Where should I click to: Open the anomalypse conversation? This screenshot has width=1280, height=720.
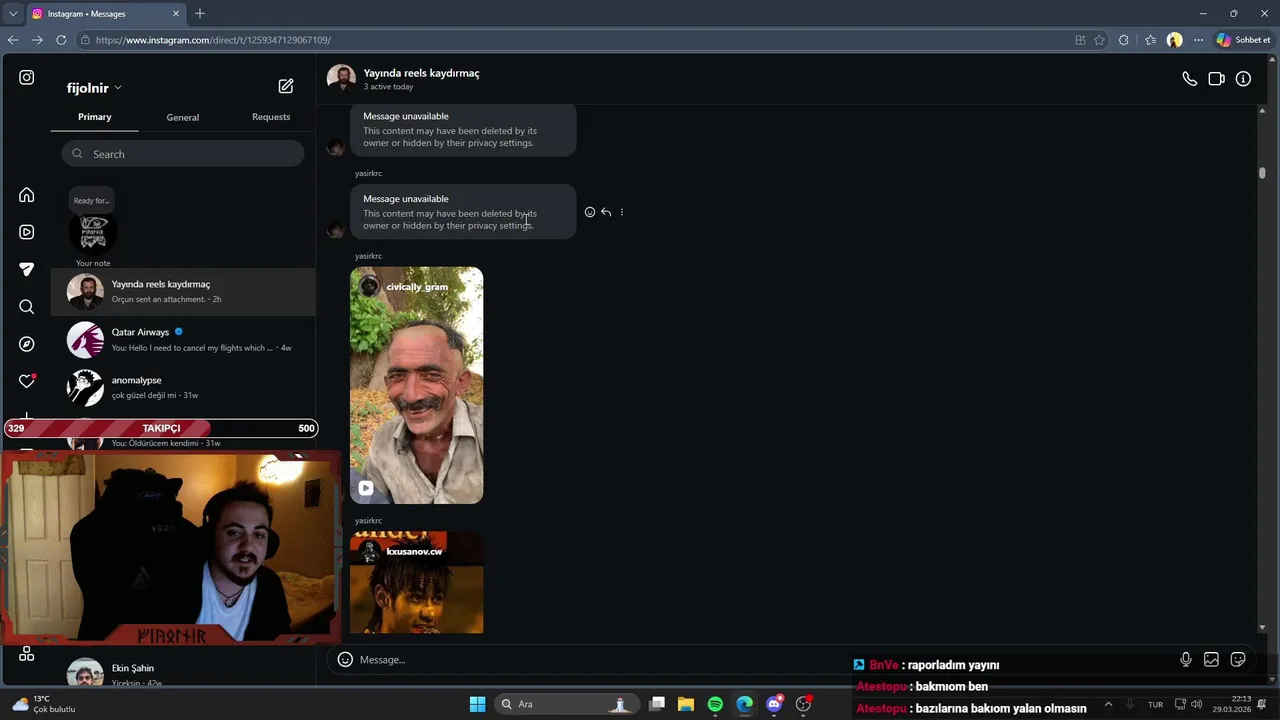183,388
